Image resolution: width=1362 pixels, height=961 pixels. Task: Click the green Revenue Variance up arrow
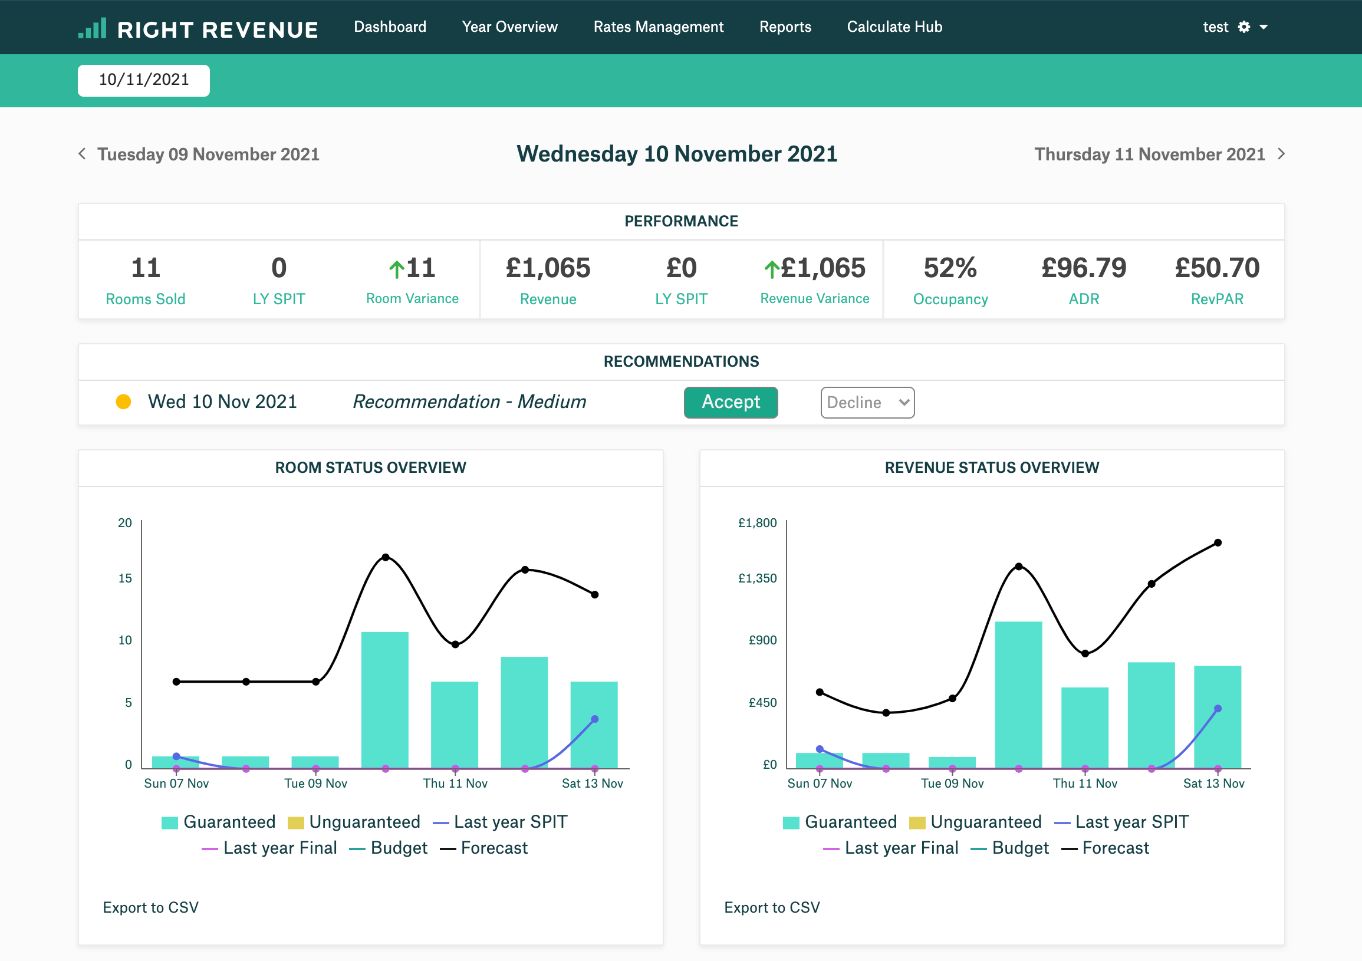(x=772, y=269)
